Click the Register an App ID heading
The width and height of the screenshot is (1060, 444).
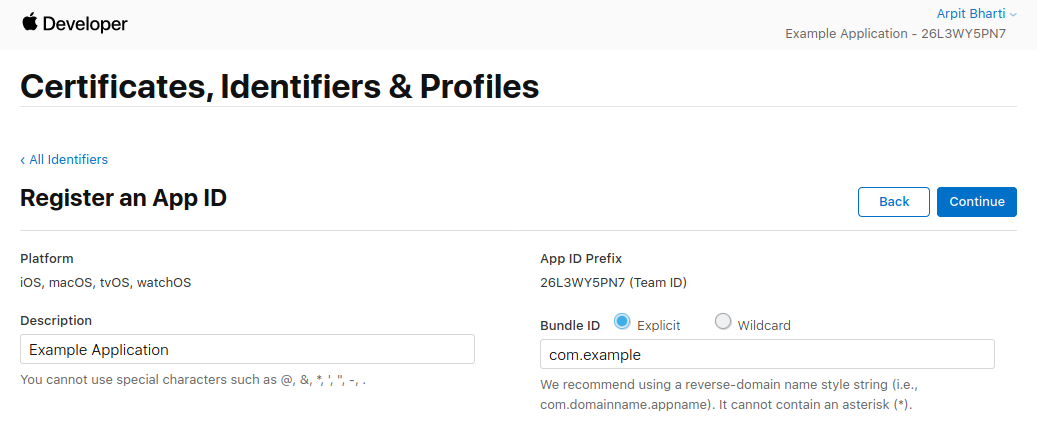click(x=123, y=198)
